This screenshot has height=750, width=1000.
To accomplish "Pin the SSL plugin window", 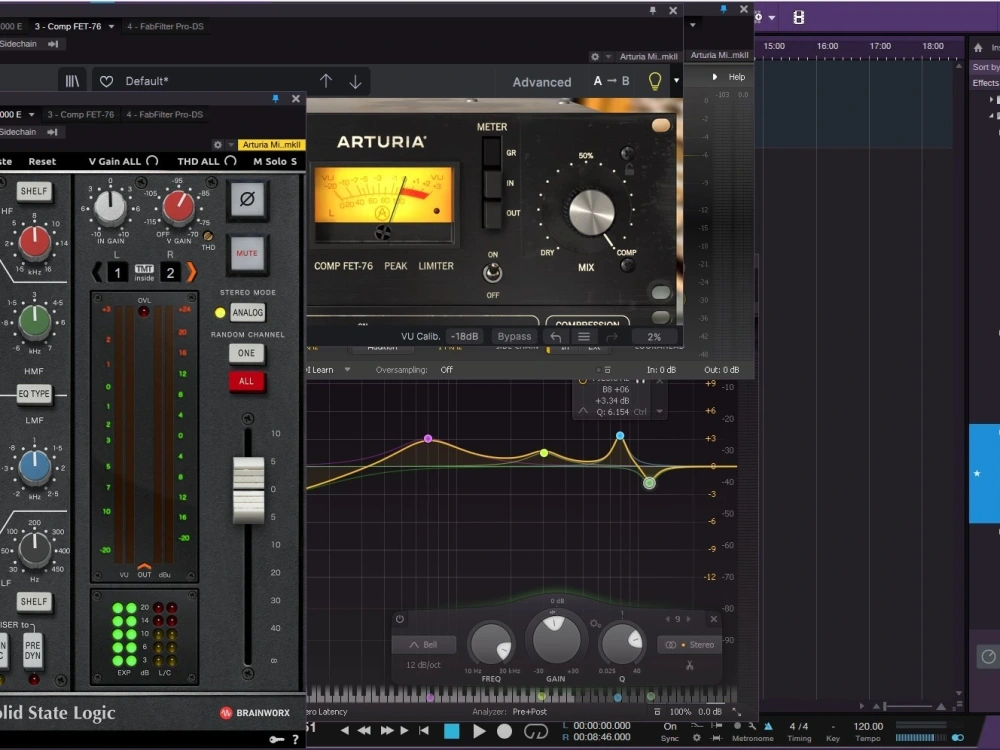I will click(x=276, y=99).
